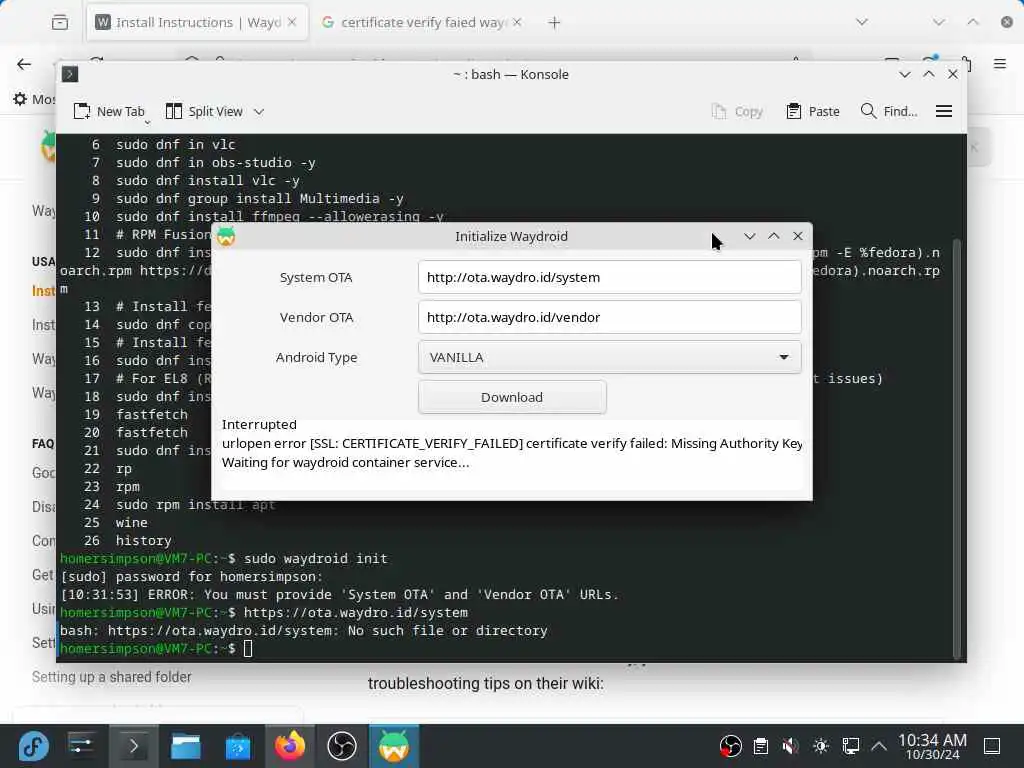The image size is (1024, 768).
Task: Expand the New Tab dropdown arrow
Action: [x=148, y=122]
